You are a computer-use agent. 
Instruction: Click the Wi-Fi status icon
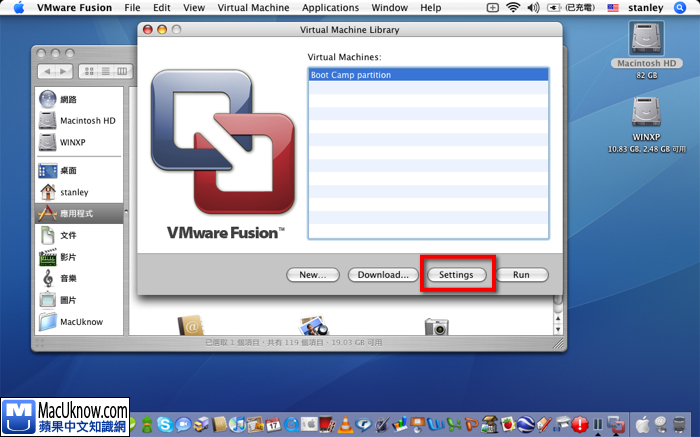point(513,8)
